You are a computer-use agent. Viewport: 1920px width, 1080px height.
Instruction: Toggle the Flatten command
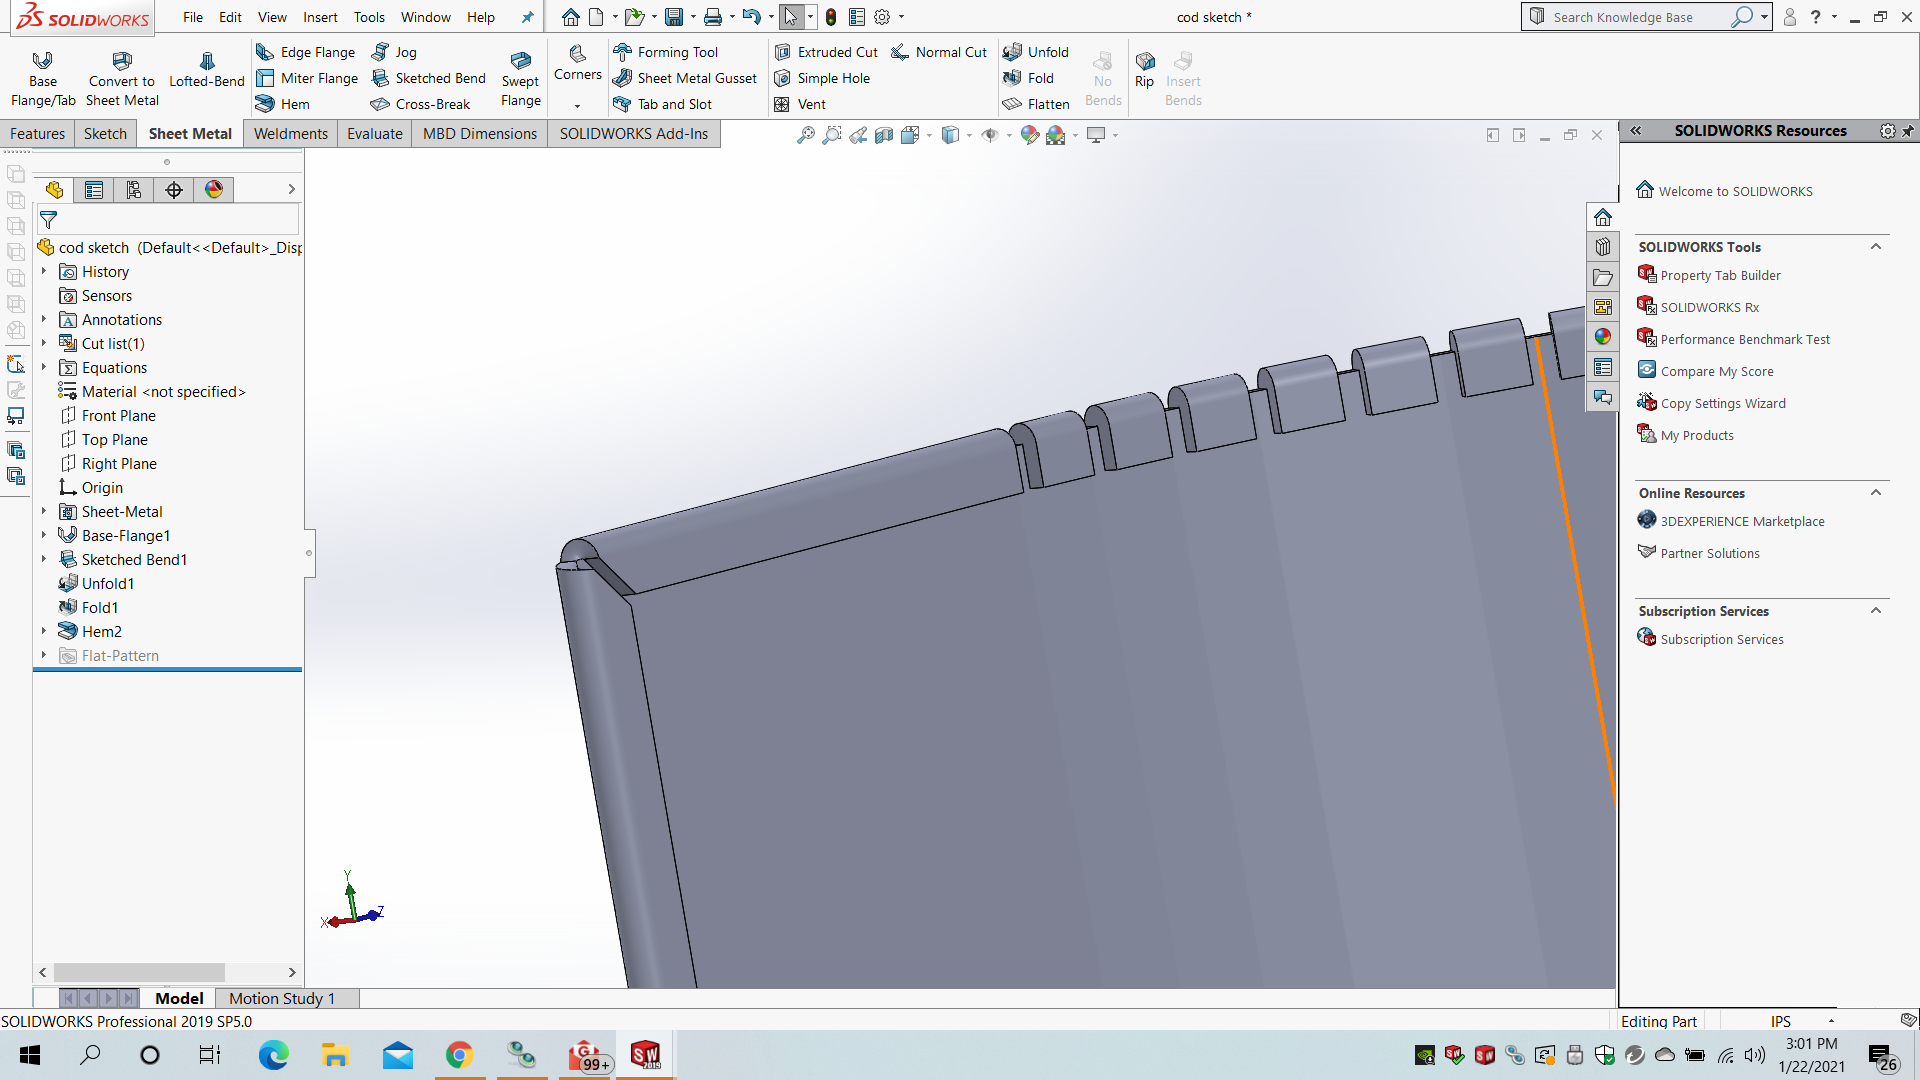point(1036,104)
